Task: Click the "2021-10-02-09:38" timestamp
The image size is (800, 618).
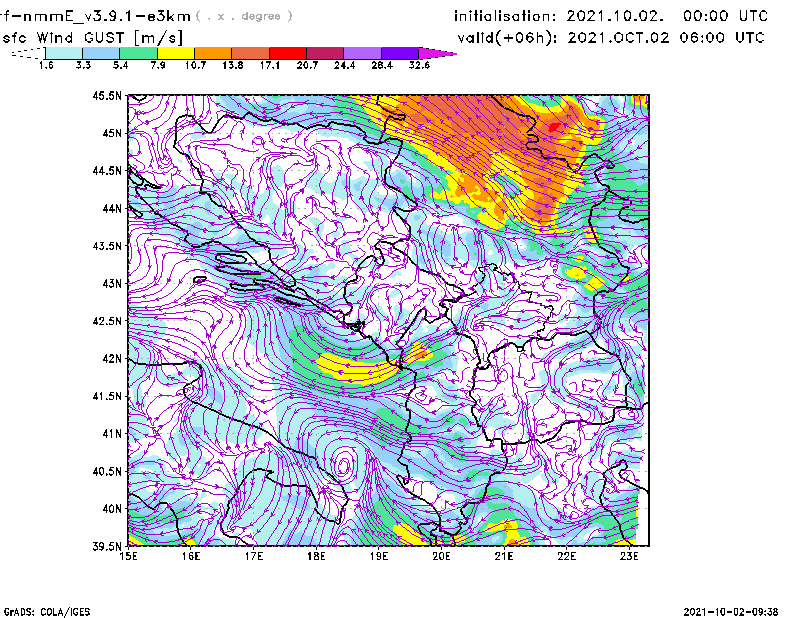Action: 731,612
